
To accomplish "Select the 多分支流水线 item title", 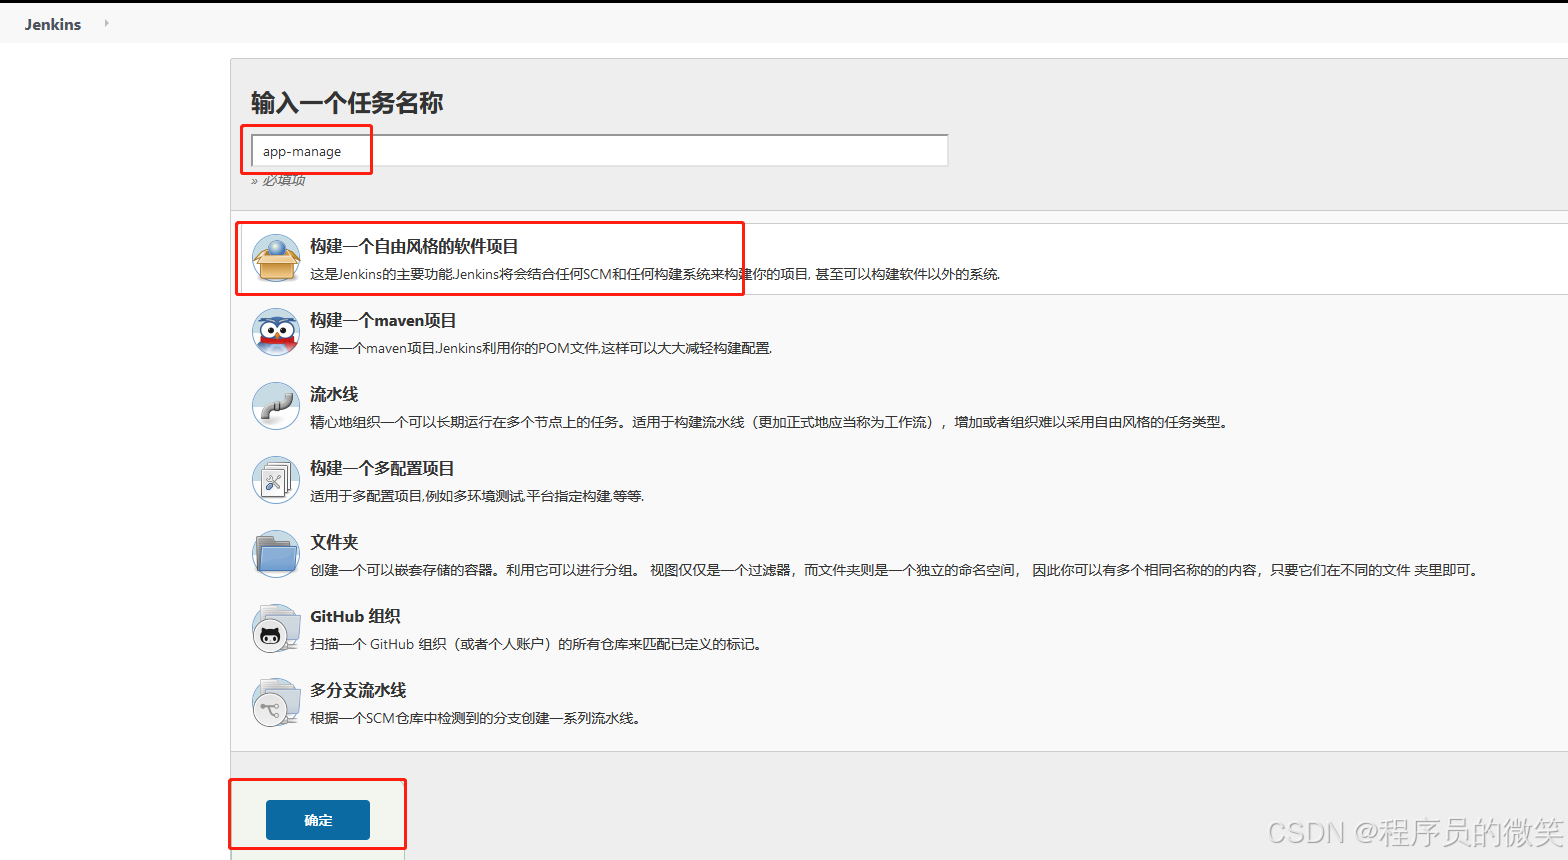I will 358,690.
